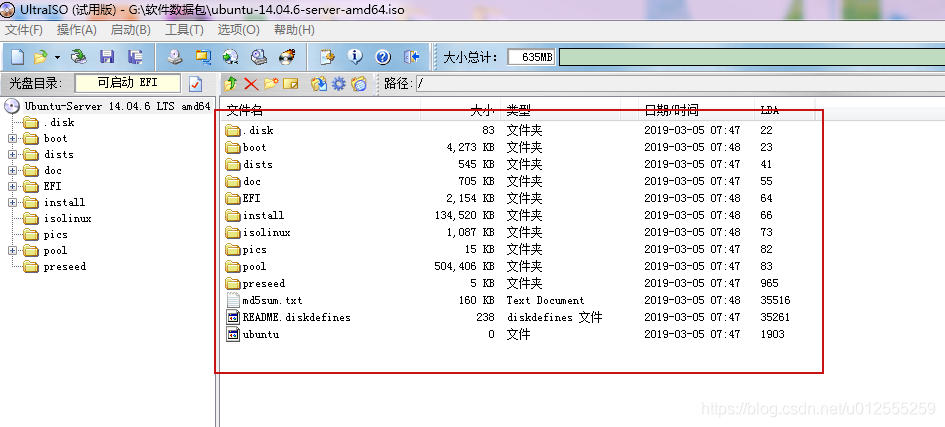Expand the boot tree node
The image size is (945, 427).
12,139
